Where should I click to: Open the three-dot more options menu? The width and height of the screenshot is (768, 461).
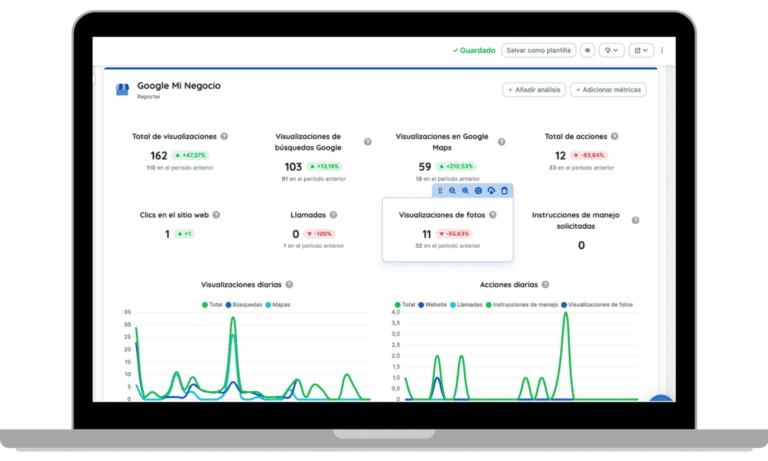point(661,50)
